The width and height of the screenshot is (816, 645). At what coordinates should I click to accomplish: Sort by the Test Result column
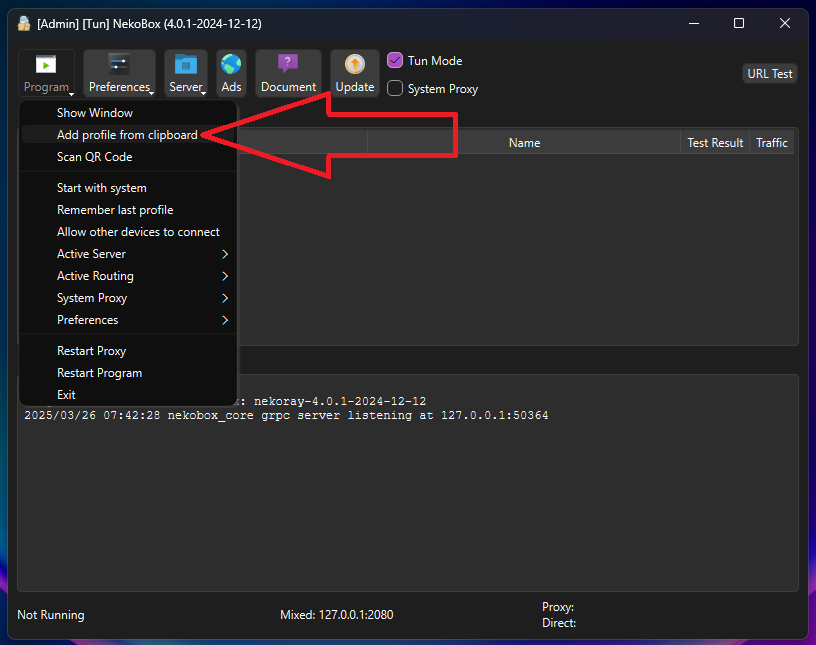[715, 143]
